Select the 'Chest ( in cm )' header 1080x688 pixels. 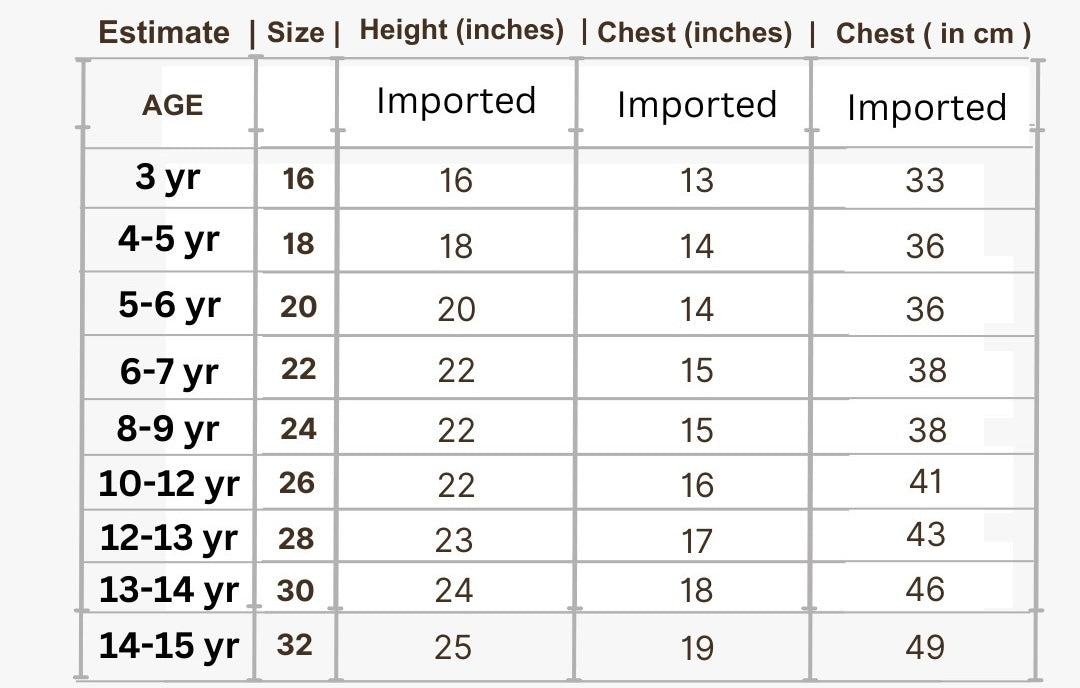pos(933,33)
